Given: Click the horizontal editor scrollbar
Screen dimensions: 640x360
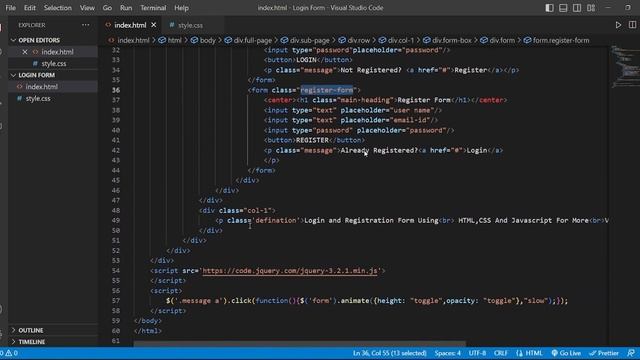Looking at the screenshot, I should pyautogui.click(x=300, y=344).
